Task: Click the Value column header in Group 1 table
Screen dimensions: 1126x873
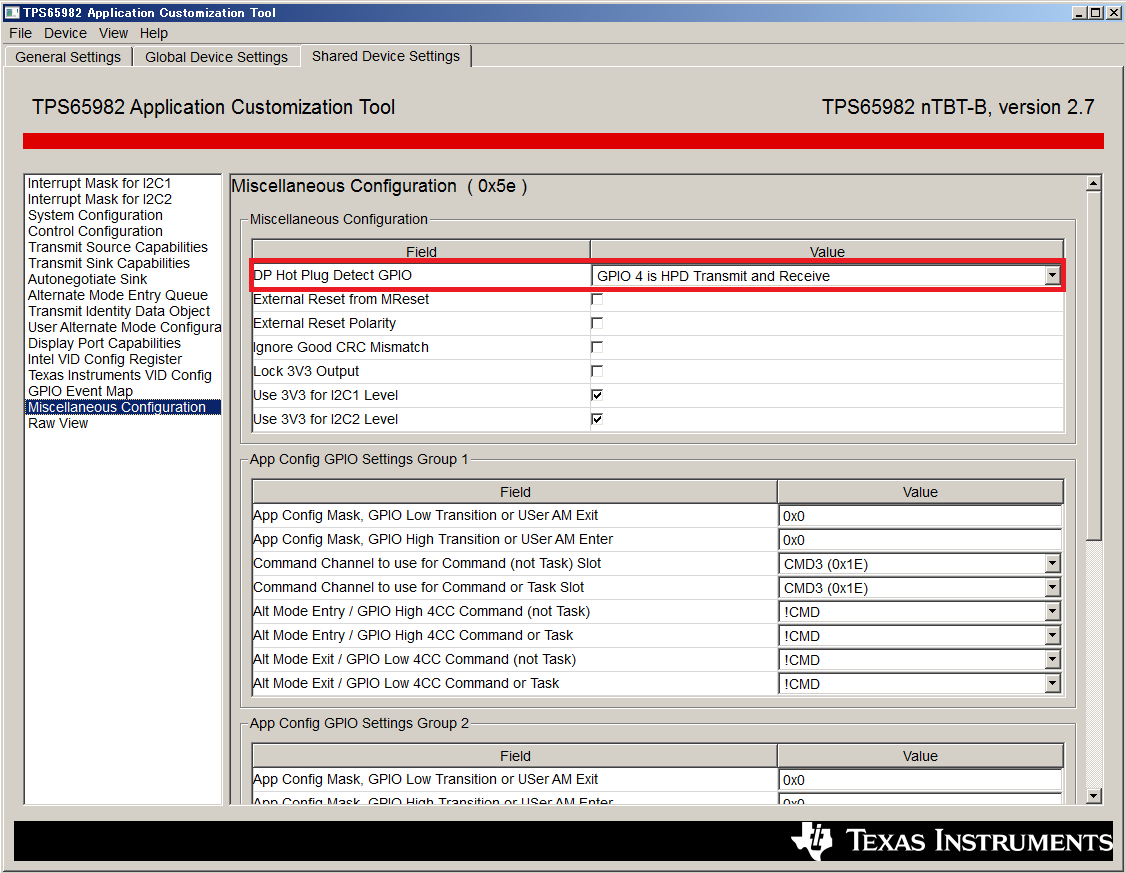Action: click(x=920, y=492)
